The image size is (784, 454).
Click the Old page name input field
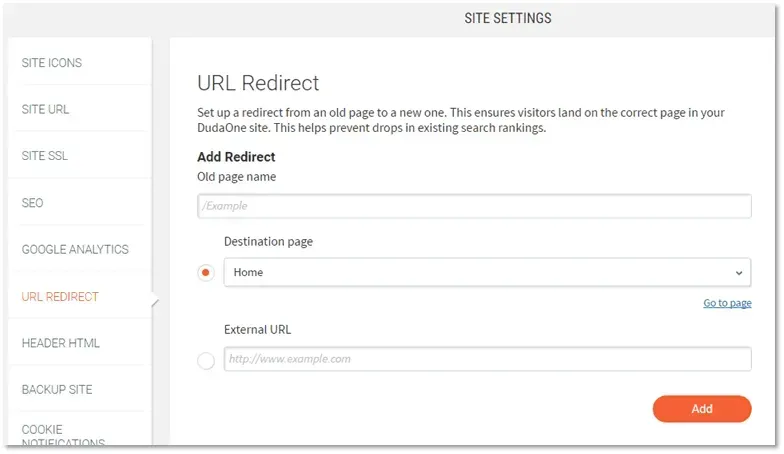pyautogui.click(x=474, y=206)
